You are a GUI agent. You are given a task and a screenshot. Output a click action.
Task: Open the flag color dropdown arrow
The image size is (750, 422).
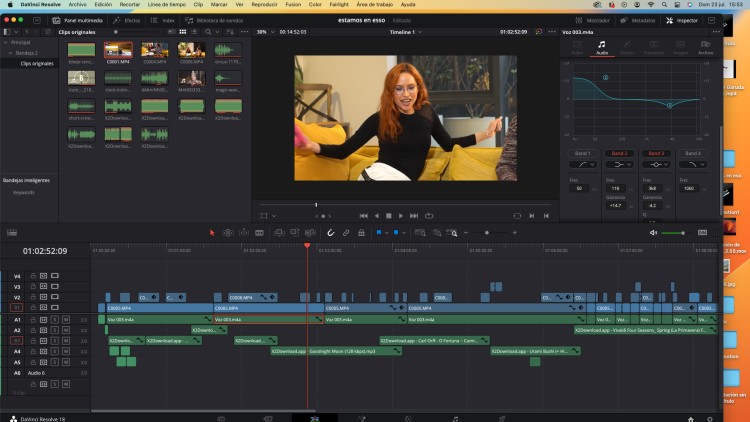point(386,233)
